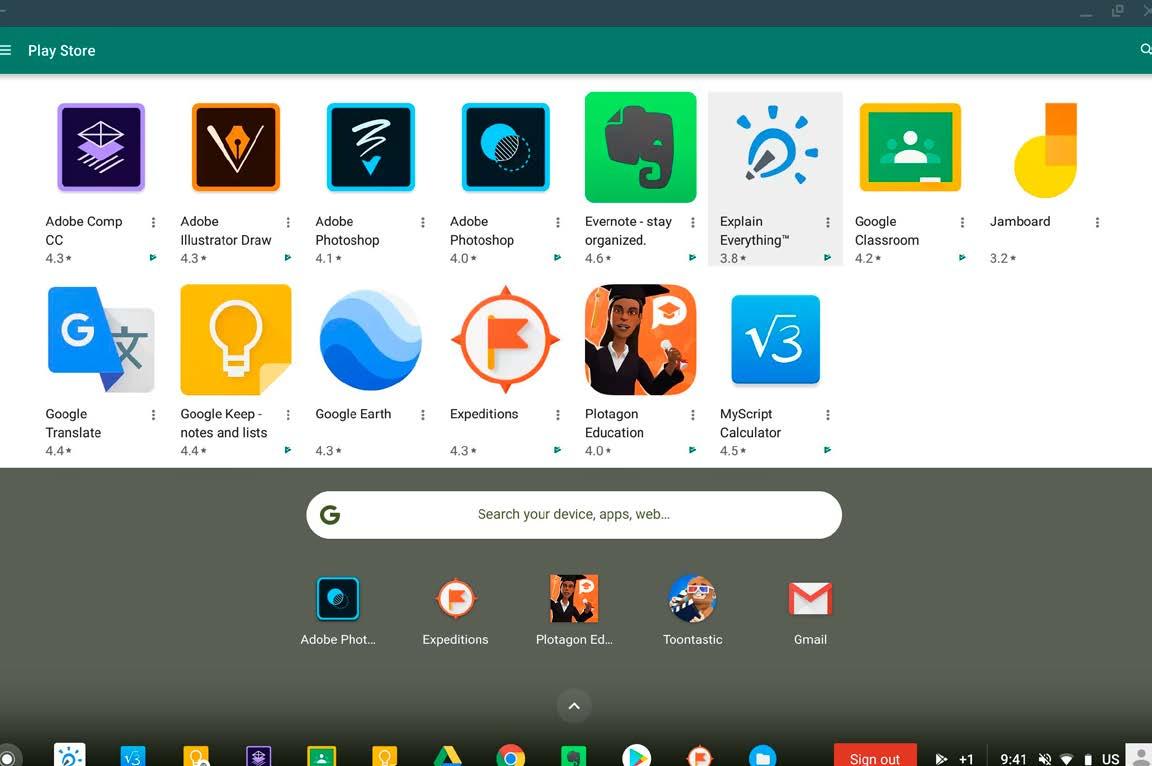Click the 'Jamboard' app title text

[1020, 221]
